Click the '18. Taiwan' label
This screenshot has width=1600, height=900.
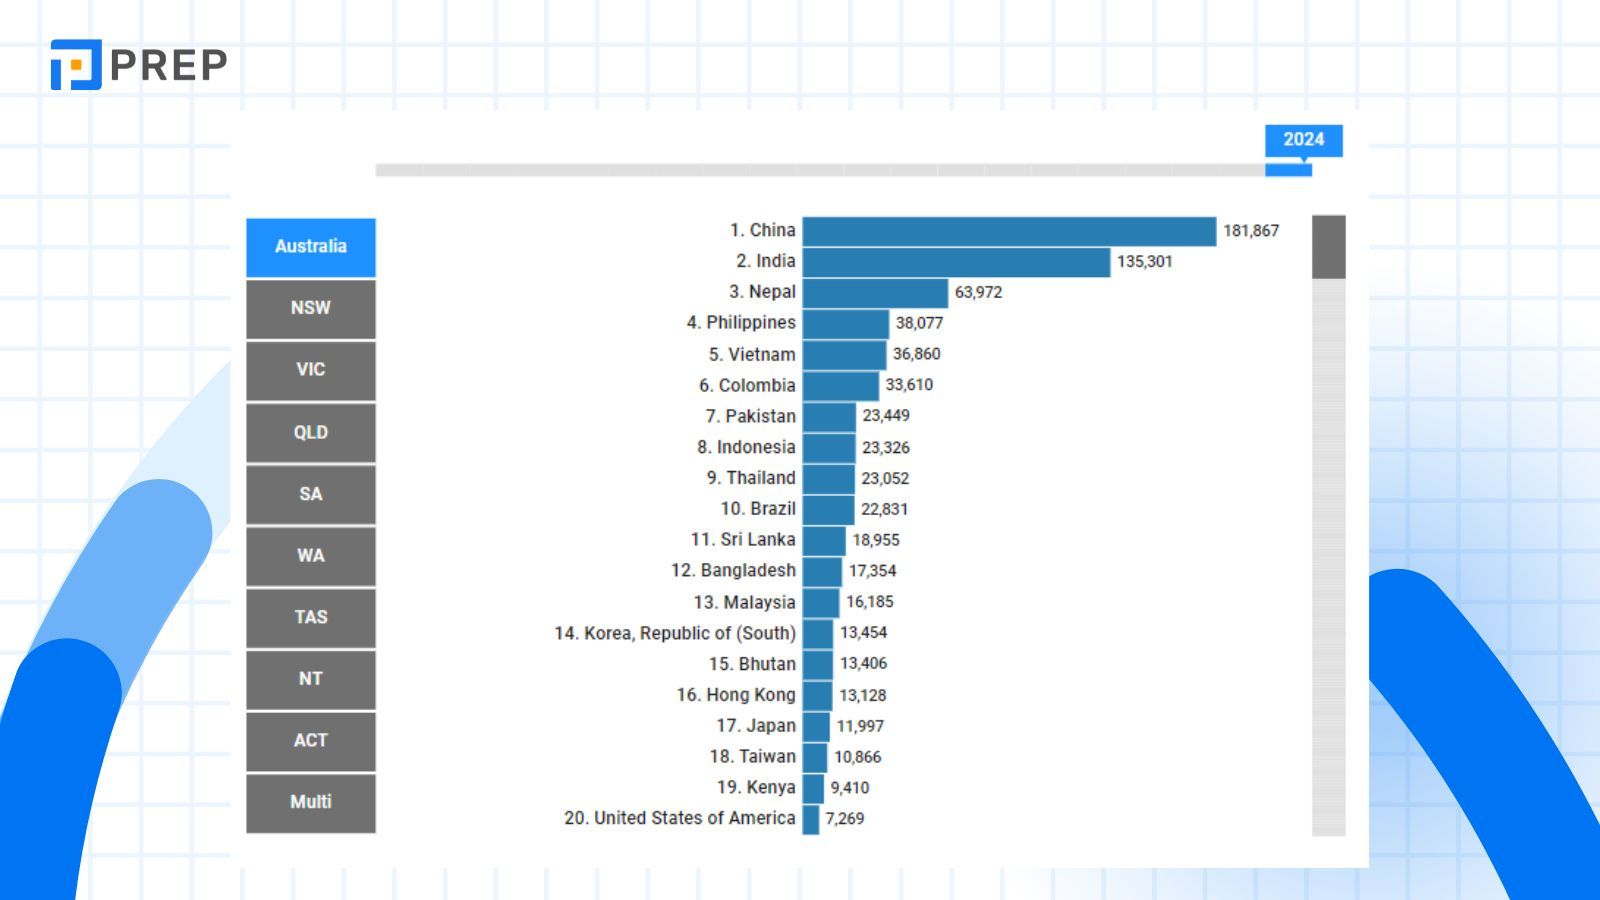[x=752, y=757]
